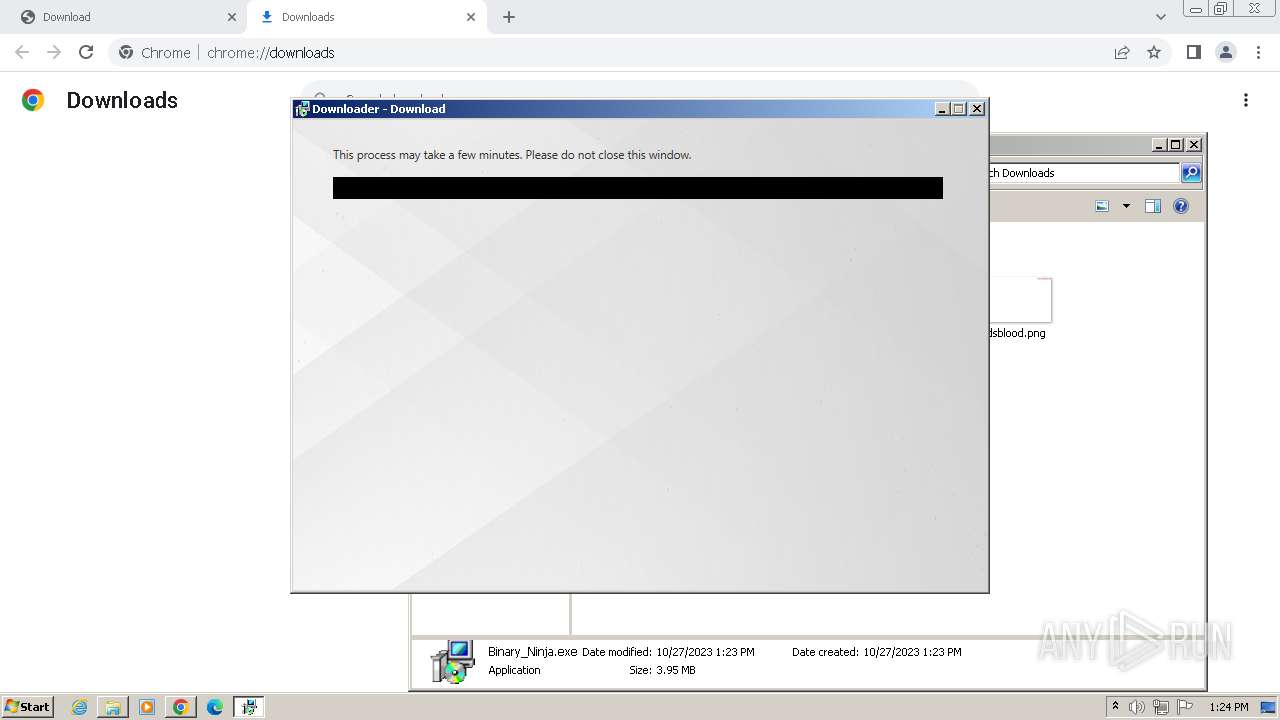The image size is (1280, 720).
Task: Open the tab search dropdown
Action: click(x=1160, y=17)
